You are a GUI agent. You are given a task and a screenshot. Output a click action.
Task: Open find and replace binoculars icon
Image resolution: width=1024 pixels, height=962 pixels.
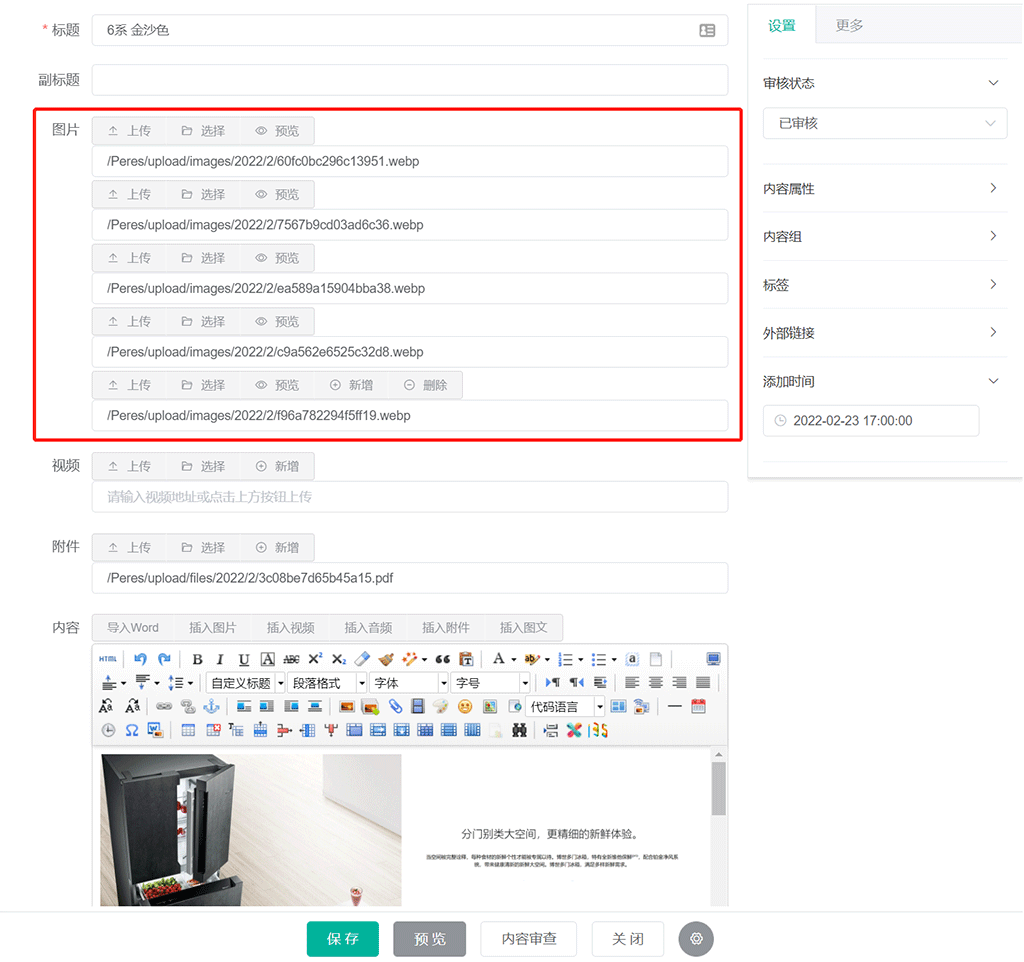519,731
